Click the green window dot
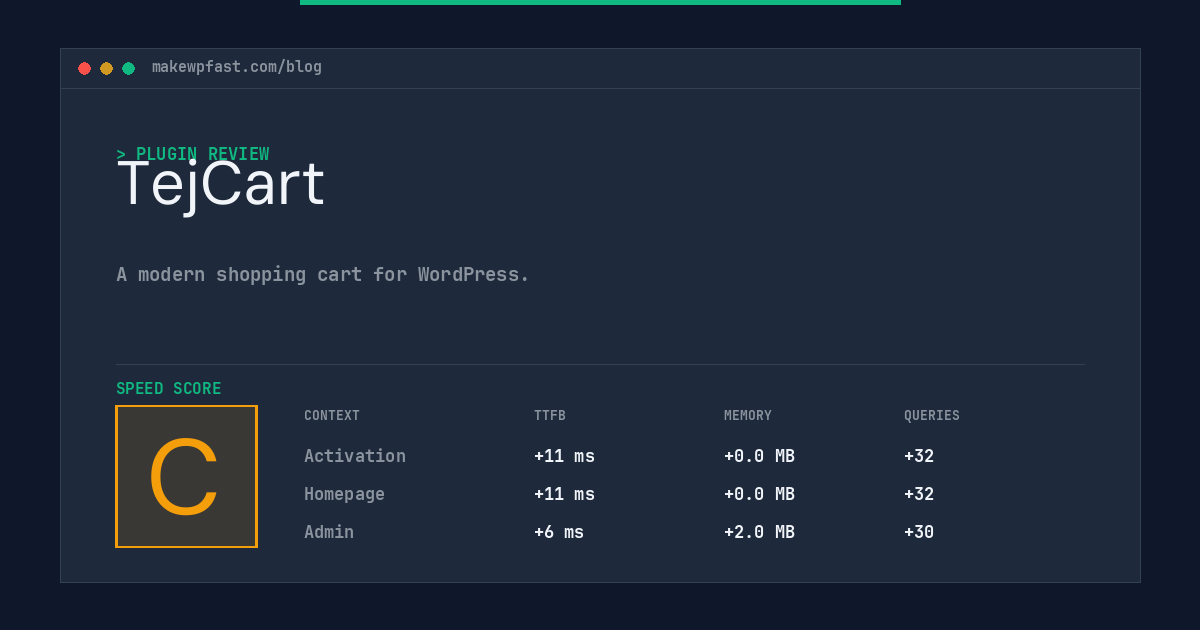This screenshot has height=630, width=1200. (x=128, y=68)
